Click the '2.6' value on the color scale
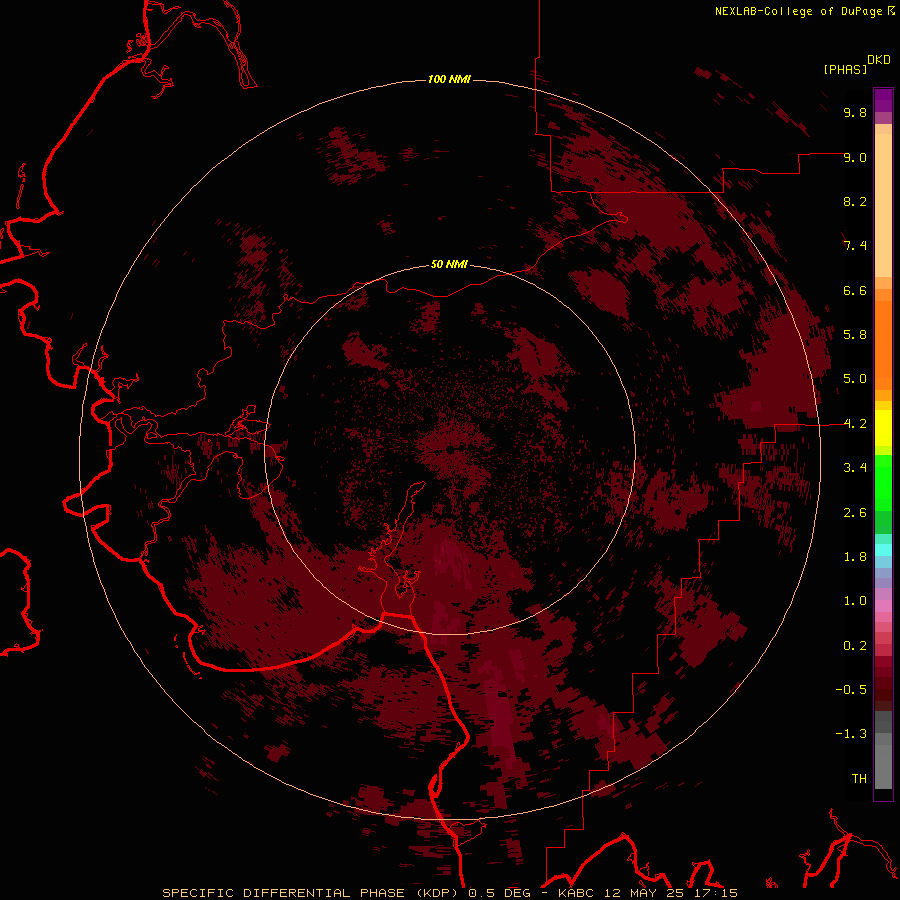 [855, 513]
